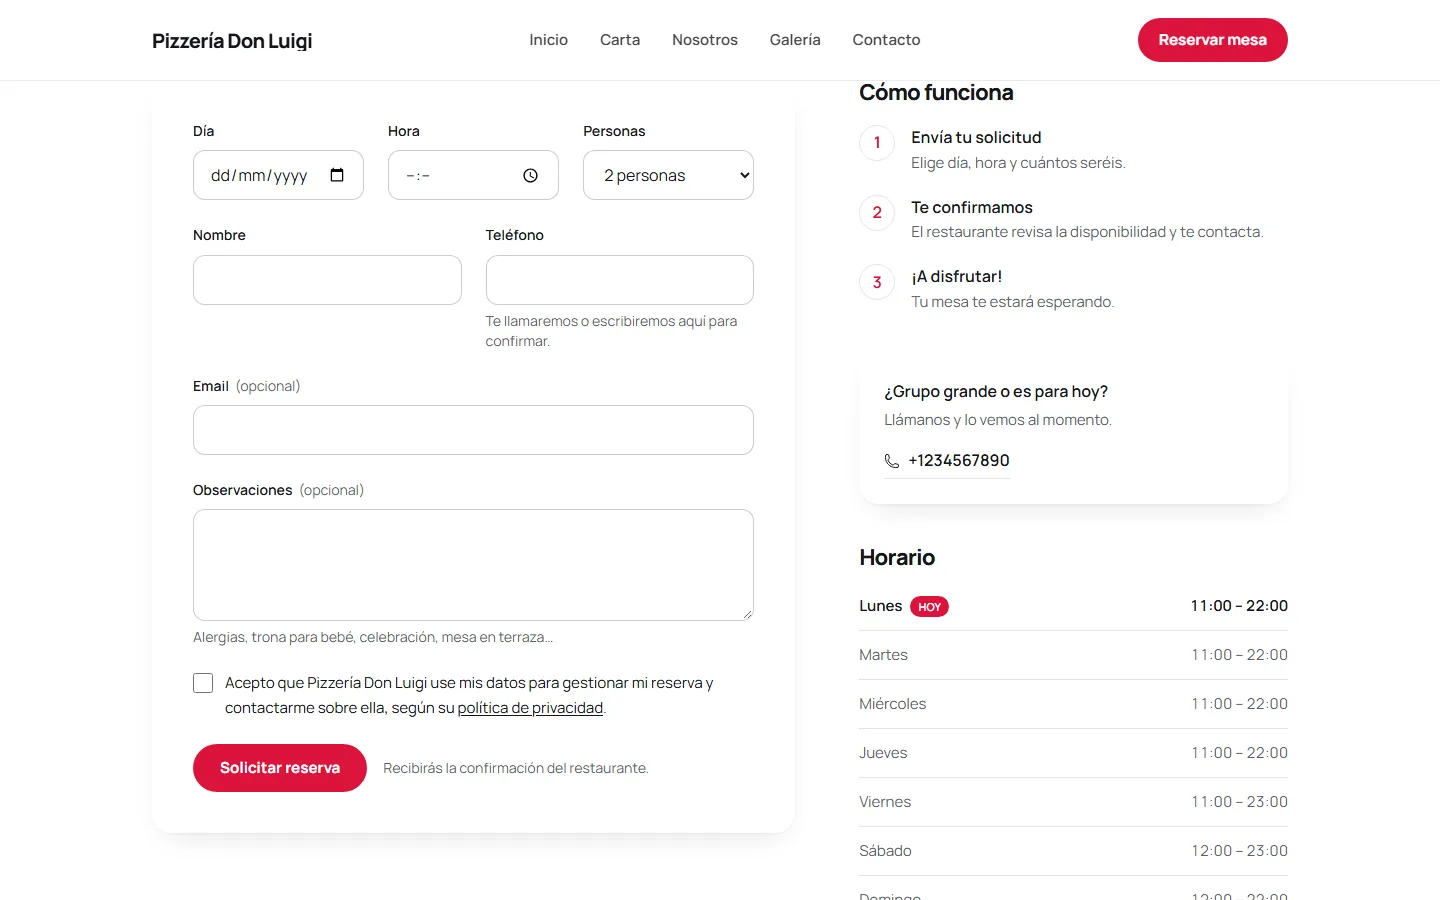Click the Sábado opening hours 12:00 – 23:00
The width and height of the screenshot is (1440, 900).
1239,851
